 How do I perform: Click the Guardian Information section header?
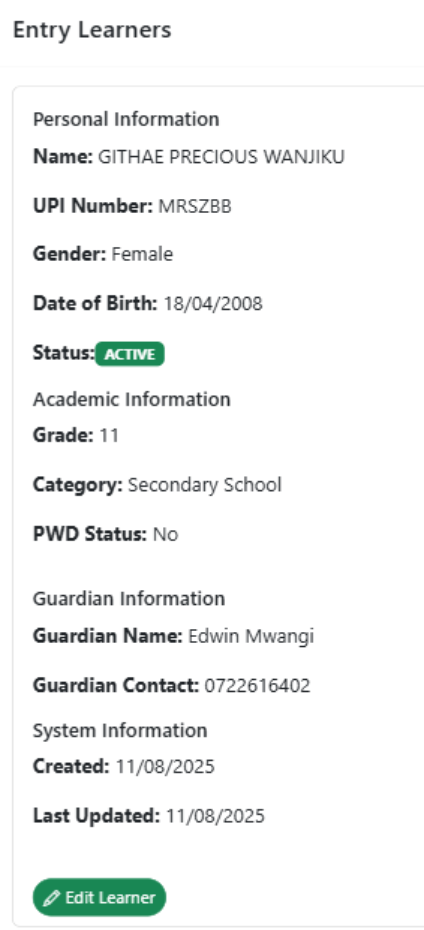click(129, 598)
